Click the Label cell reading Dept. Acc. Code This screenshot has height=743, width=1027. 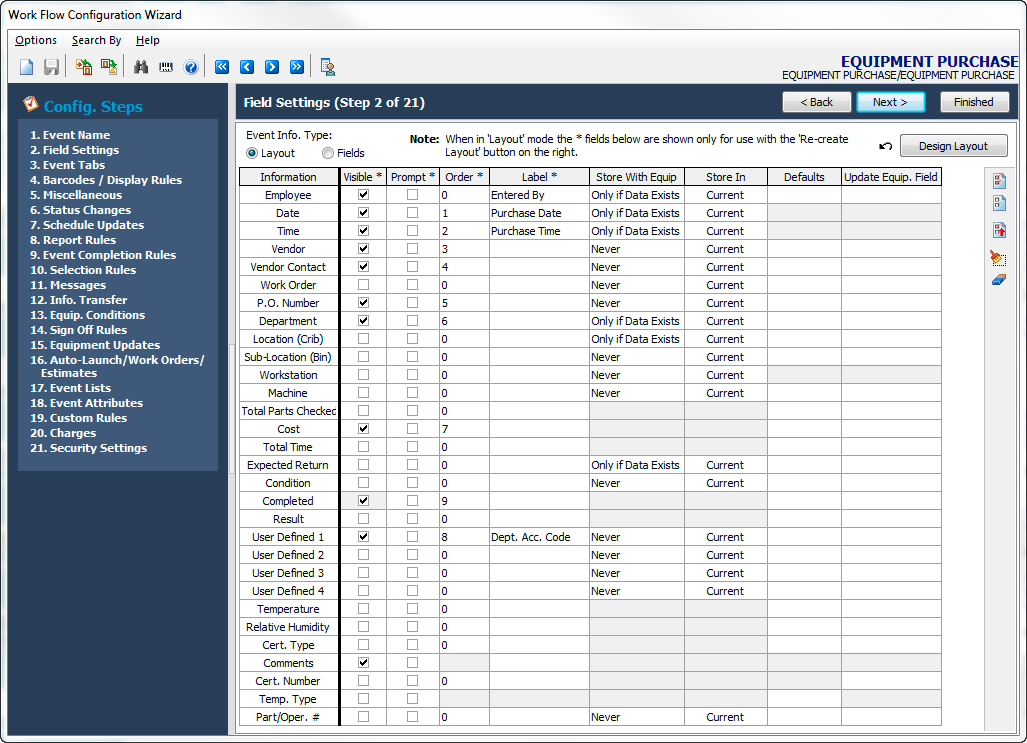click(x=539, y=537)
